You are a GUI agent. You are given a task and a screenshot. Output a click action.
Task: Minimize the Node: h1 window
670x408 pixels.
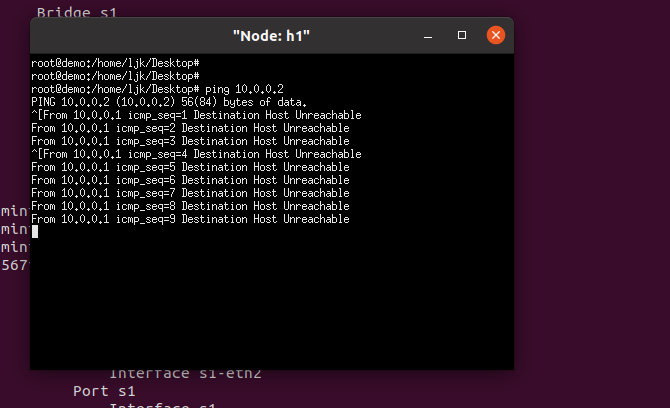tap(428, 35)
